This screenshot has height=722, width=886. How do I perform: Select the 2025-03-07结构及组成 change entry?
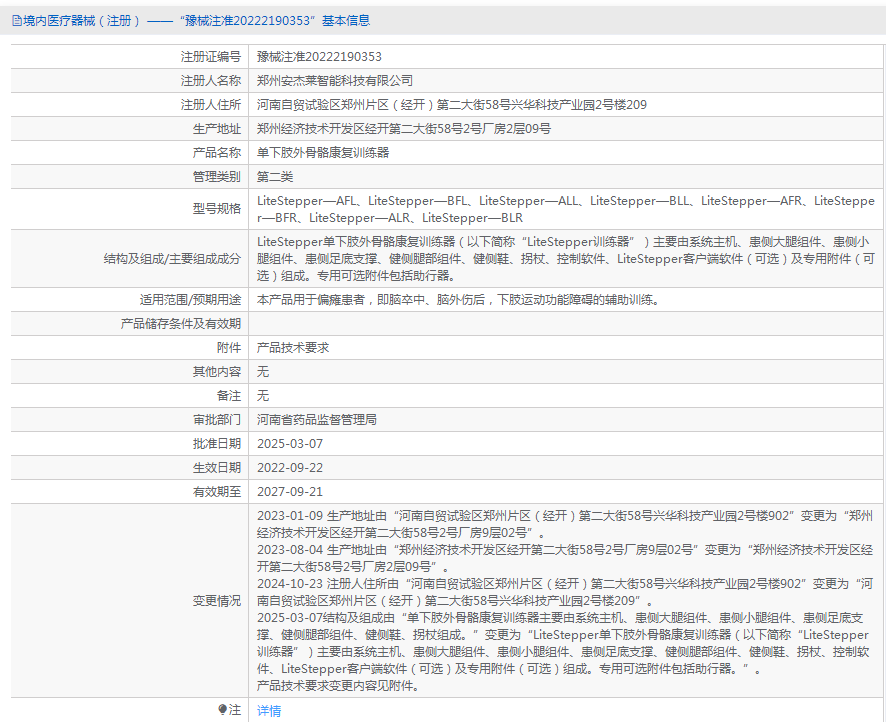tap(565, 643)
